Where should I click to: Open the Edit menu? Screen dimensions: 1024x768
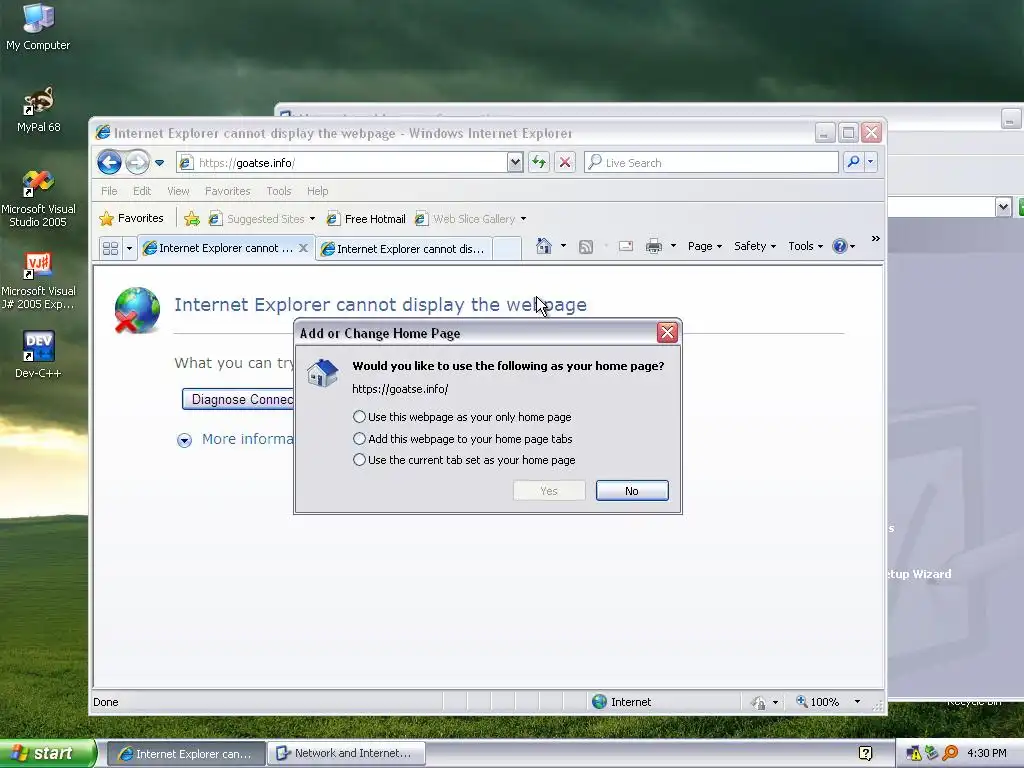coord(142,191)
